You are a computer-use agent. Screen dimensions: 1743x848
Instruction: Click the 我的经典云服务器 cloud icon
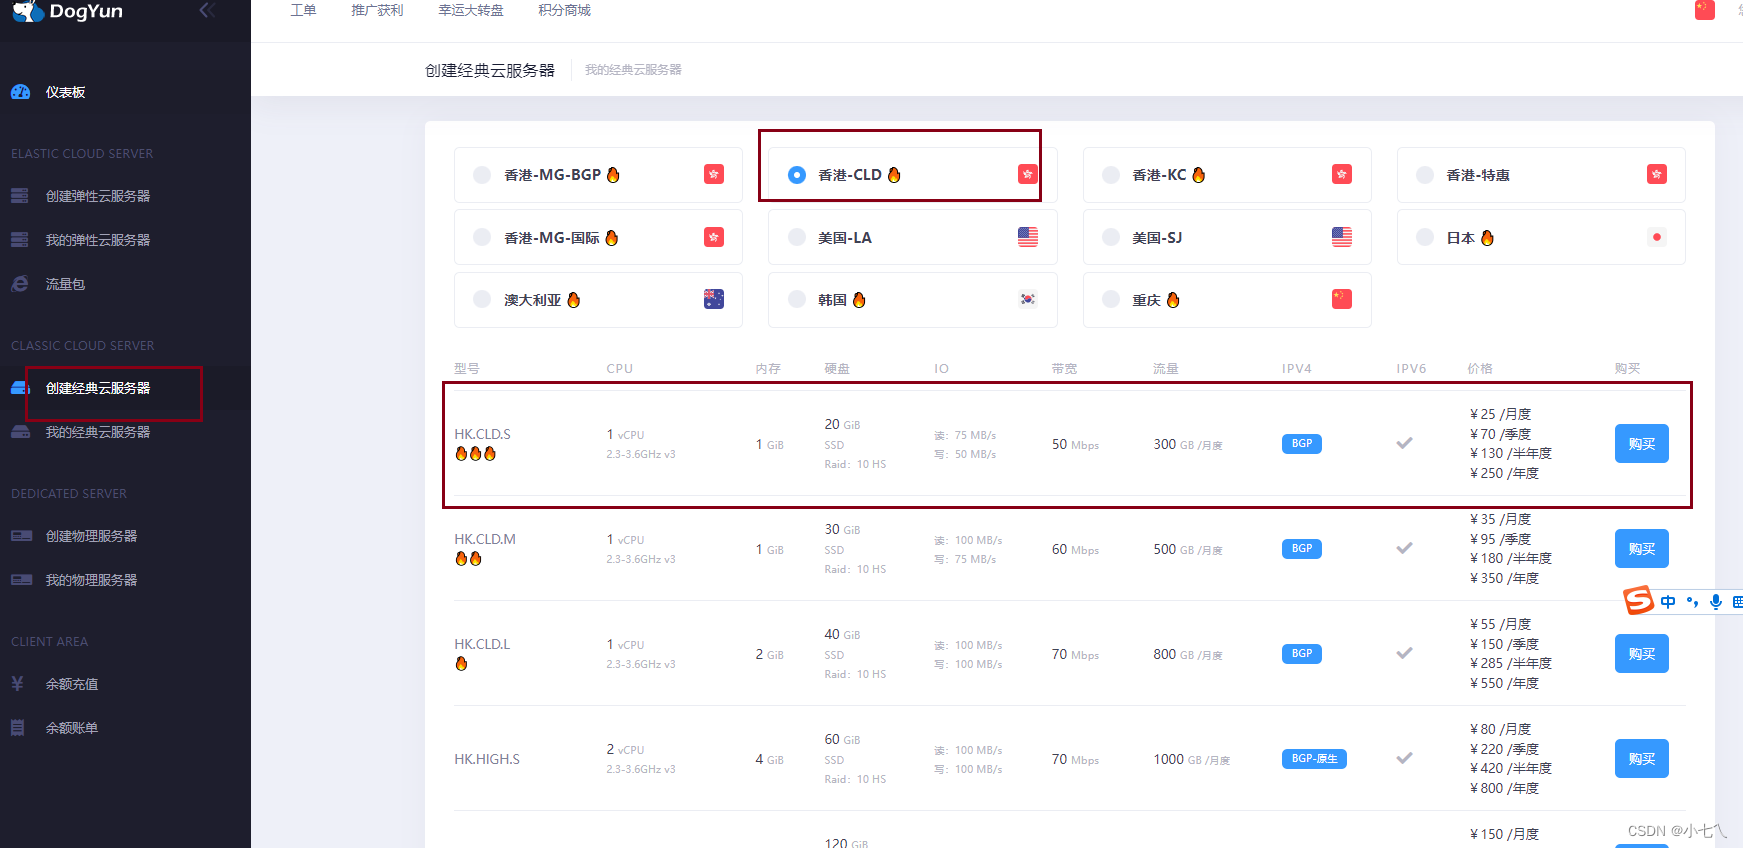pos(20,432)
